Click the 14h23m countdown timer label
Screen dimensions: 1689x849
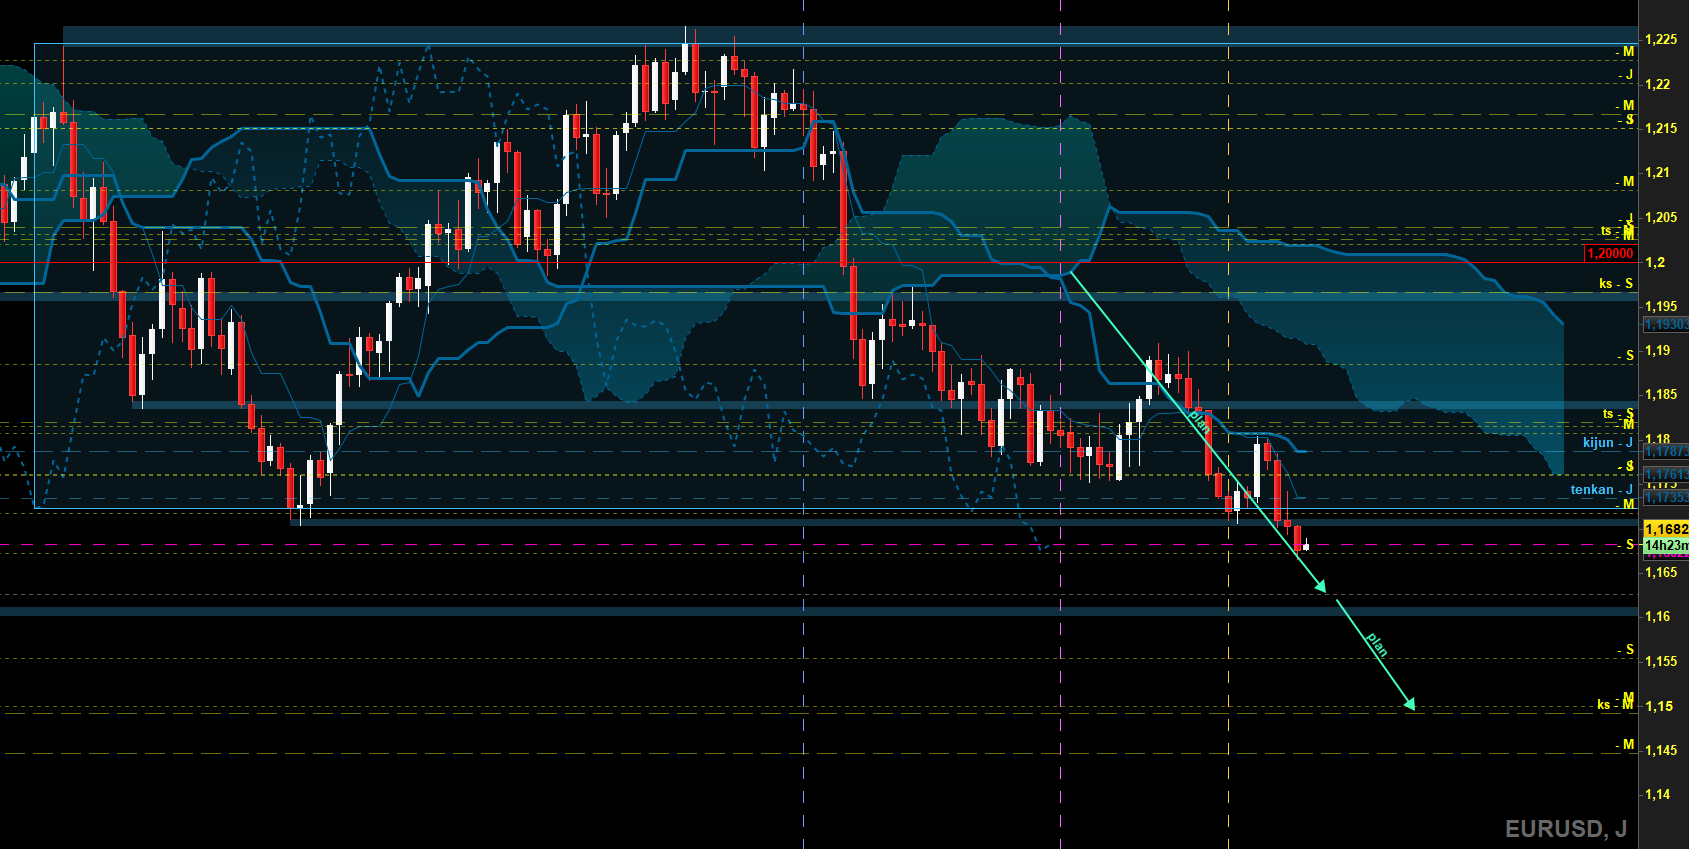click(x=1665, y=545)
